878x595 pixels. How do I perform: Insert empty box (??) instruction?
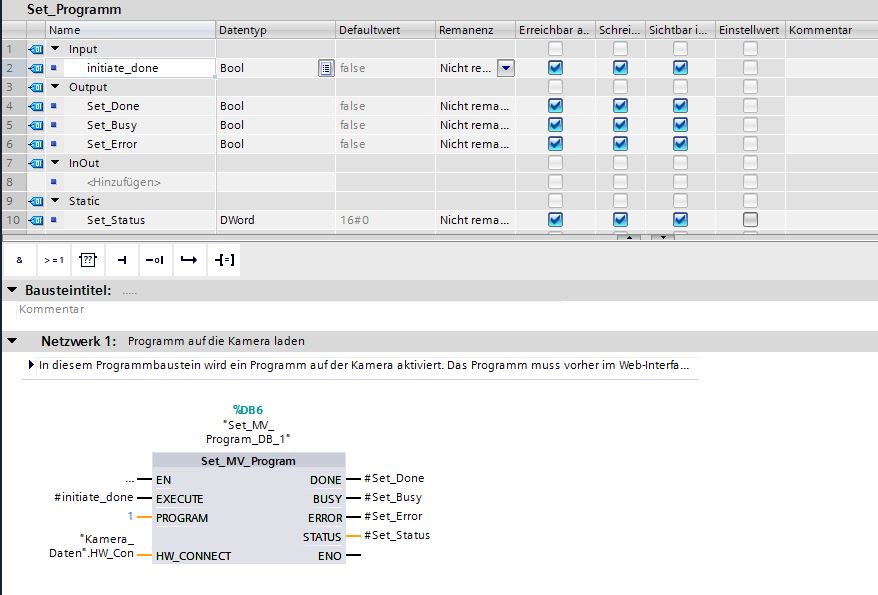[87, 260]
